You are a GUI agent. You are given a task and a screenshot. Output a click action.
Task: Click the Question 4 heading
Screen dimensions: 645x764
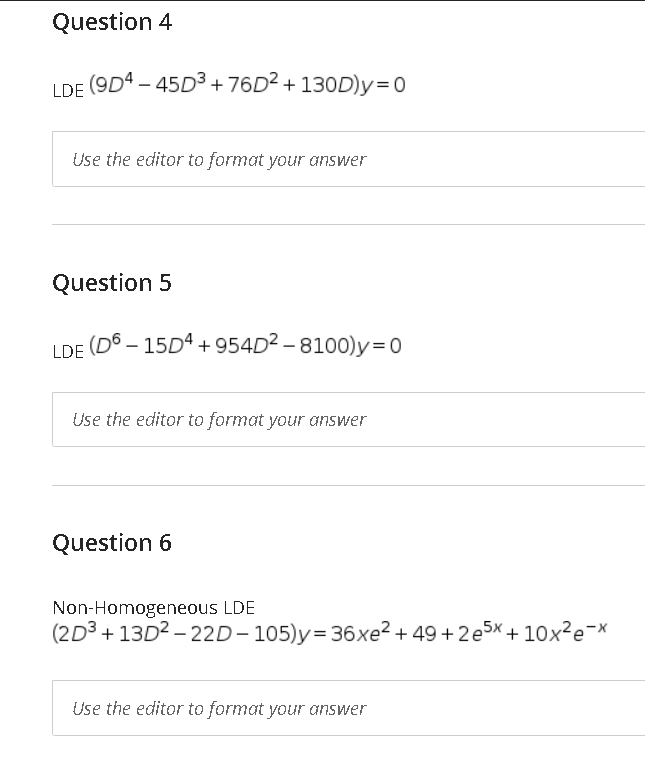click(112, 22)
